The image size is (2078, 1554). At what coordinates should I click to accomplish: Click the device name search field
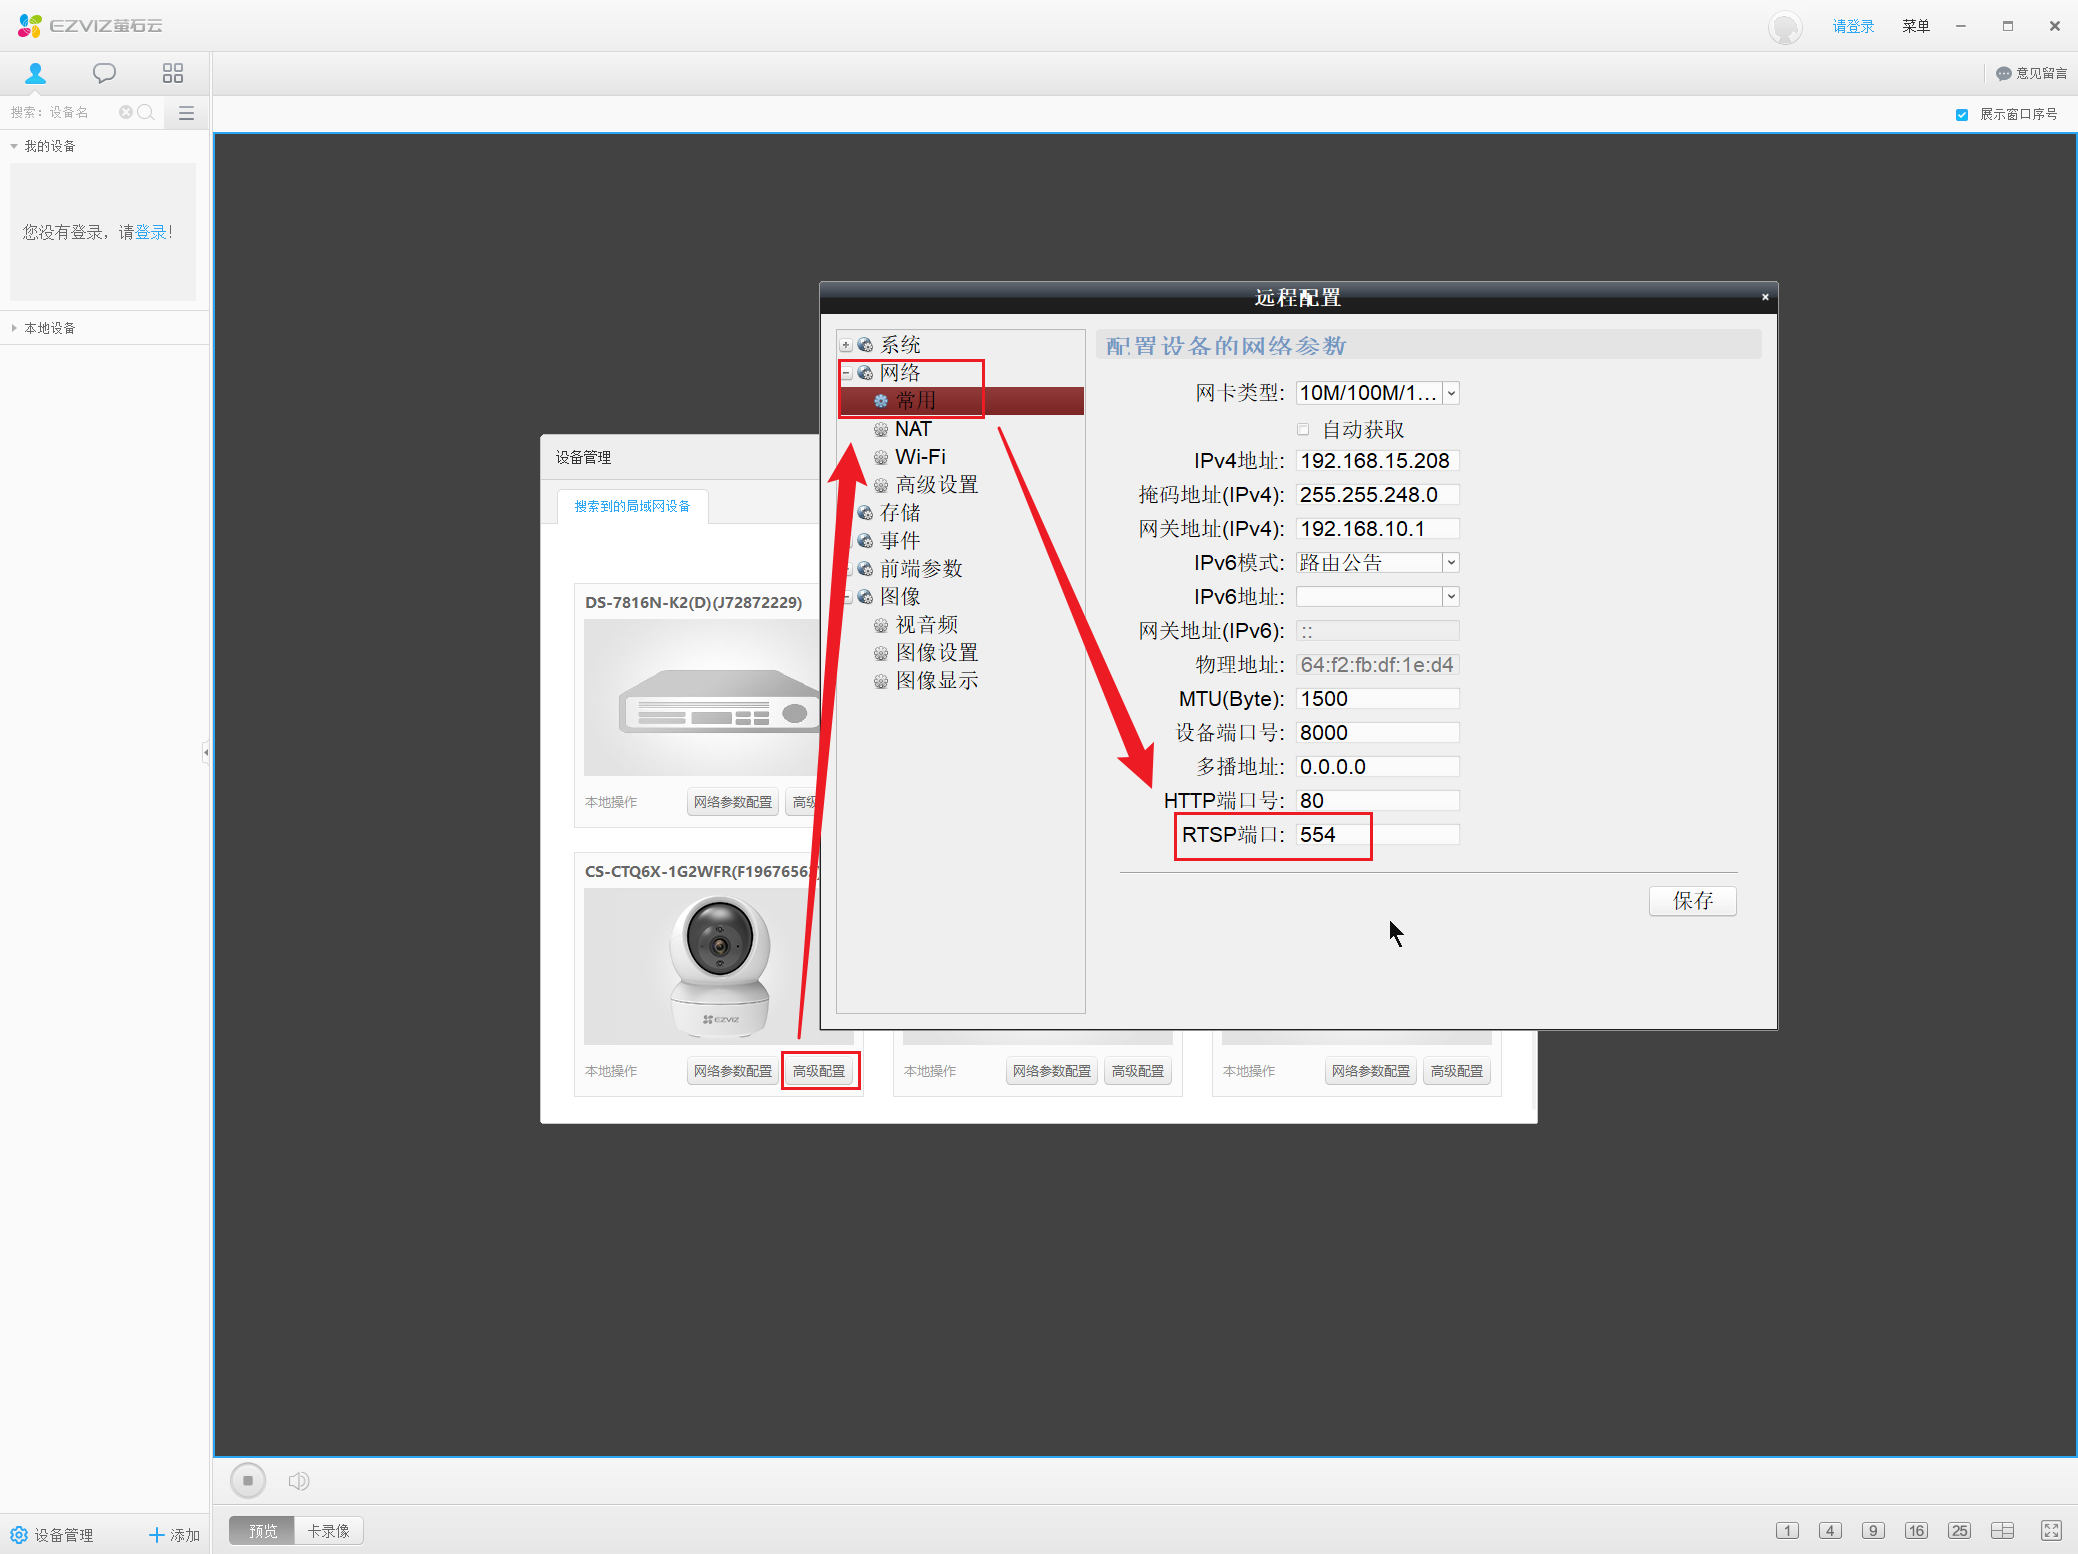point(62,112)
